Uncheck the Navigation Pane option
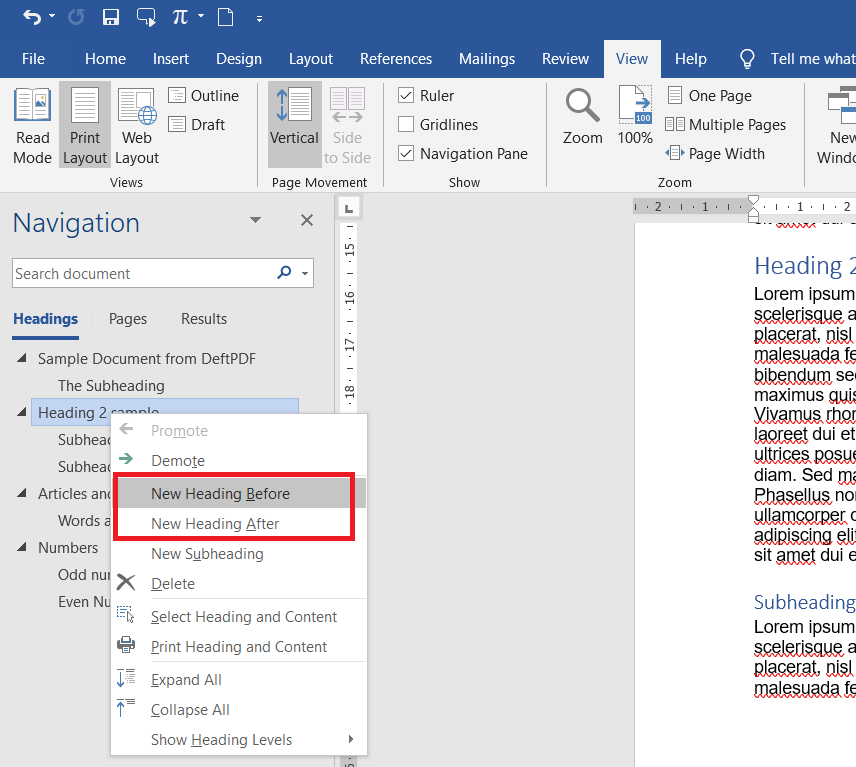 [406, 153]
